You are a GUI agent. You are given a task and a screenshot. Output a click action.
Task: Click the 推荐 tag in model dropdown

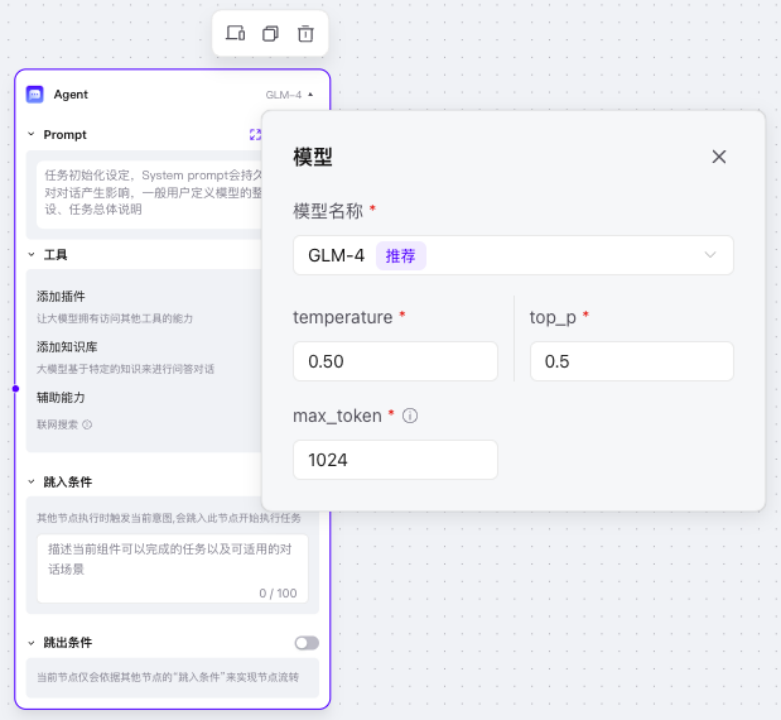pyautogui.click(x=400, y=256)
